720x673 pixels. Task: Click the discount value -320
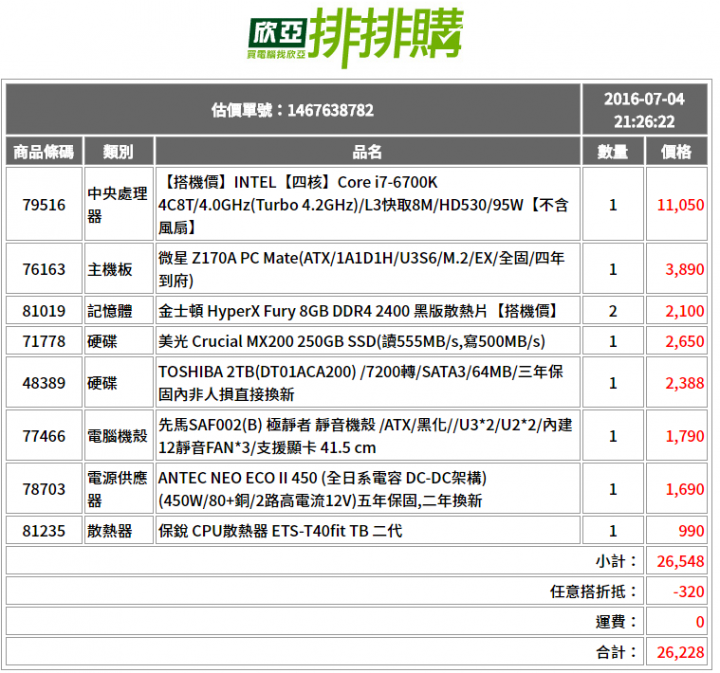689,591
